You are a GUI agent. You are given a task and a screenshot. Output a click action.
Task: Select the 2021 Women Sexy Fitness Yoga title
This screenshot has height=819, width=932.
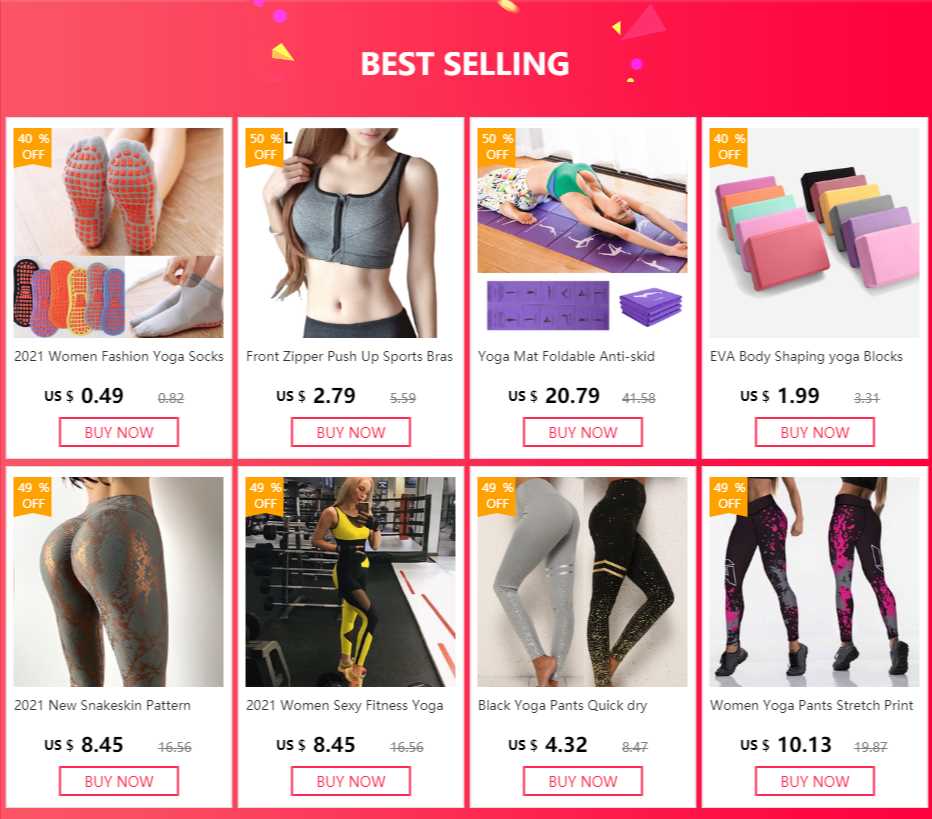point(345,705)
